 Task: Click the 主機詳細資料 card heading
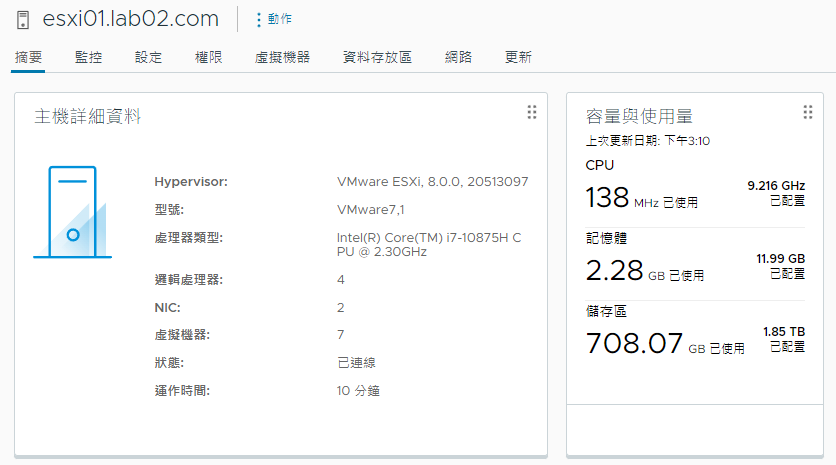point(87,116)
